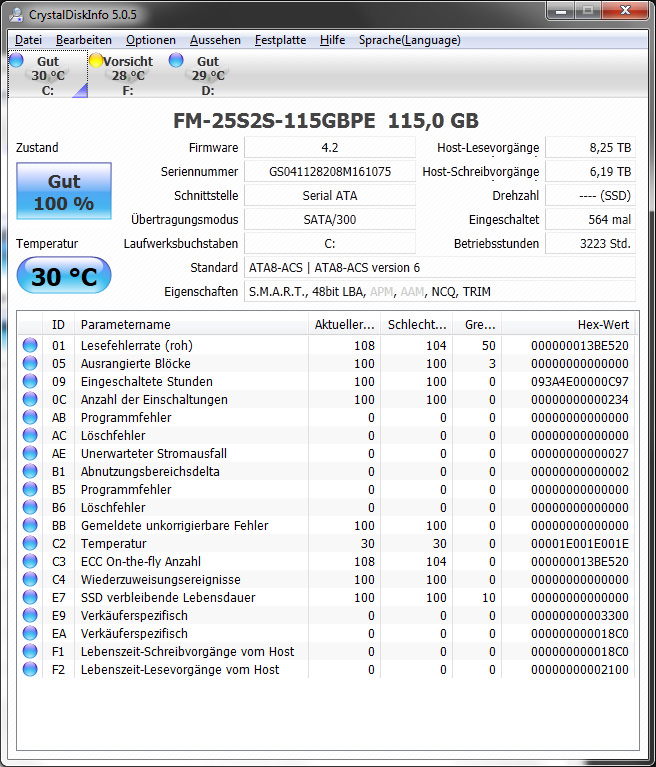Click the status orb of Lebenszeit-Lesevorgänge vom Host
The height and width of the screenshot is (767, 656).
pos(30,669)
